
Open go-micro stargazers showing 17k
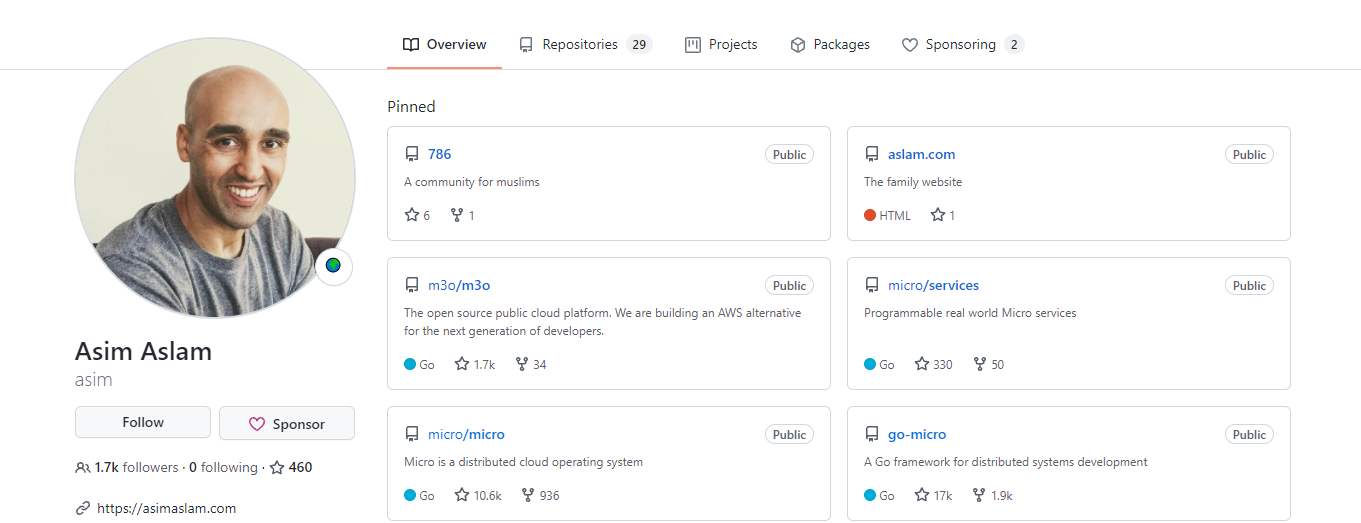pos(933,495)
